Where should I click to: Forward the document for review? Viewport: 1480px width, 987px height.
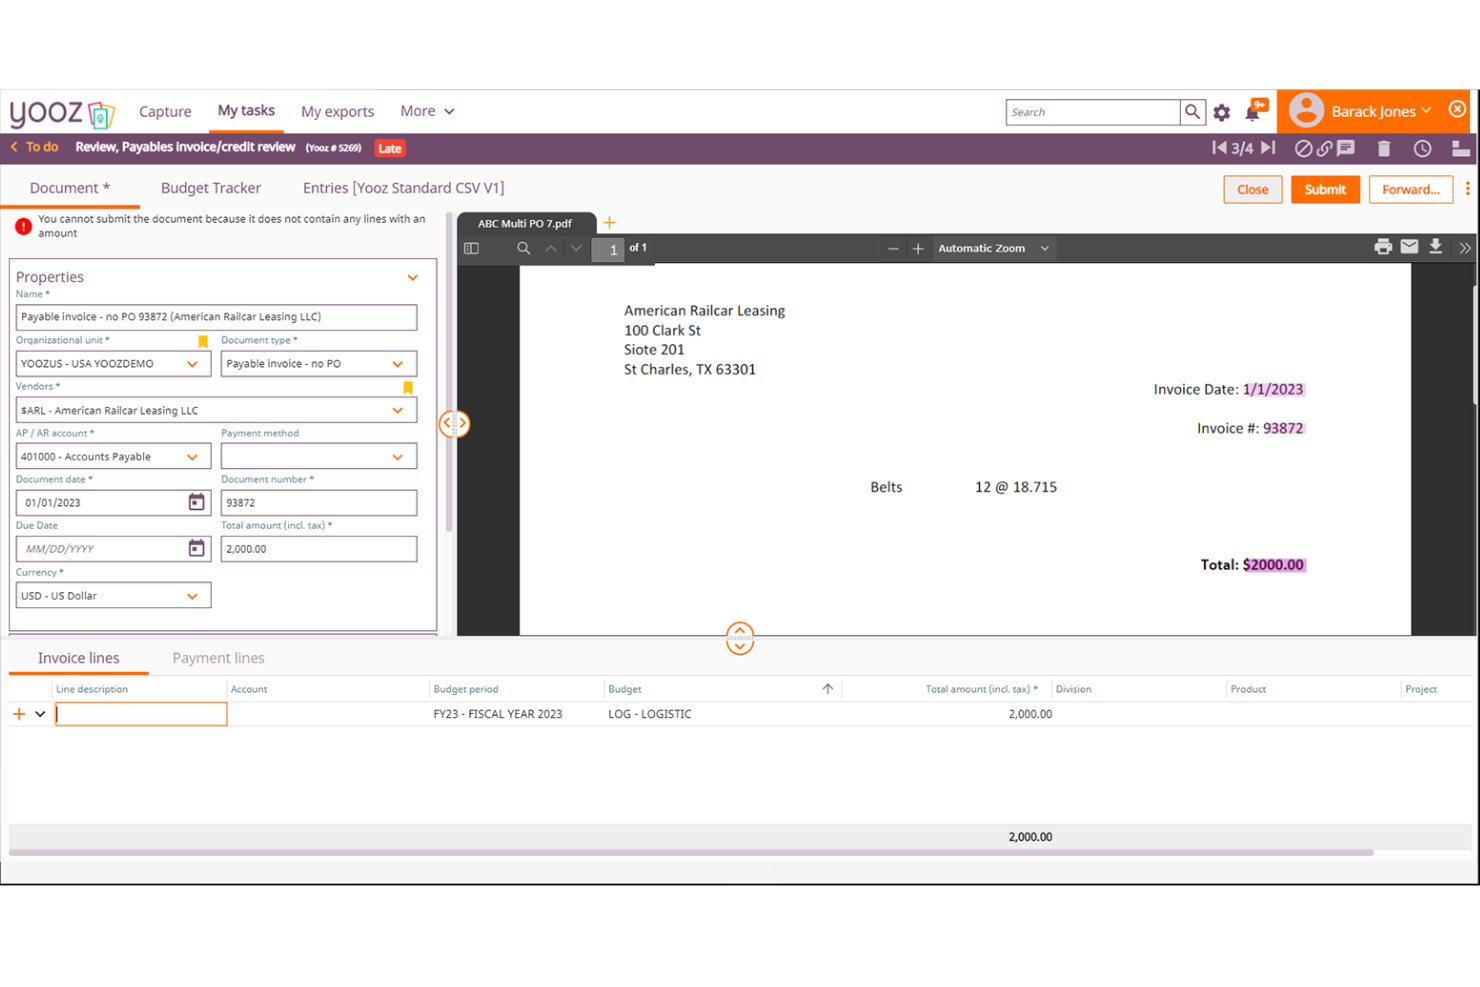pos(1410,189)
